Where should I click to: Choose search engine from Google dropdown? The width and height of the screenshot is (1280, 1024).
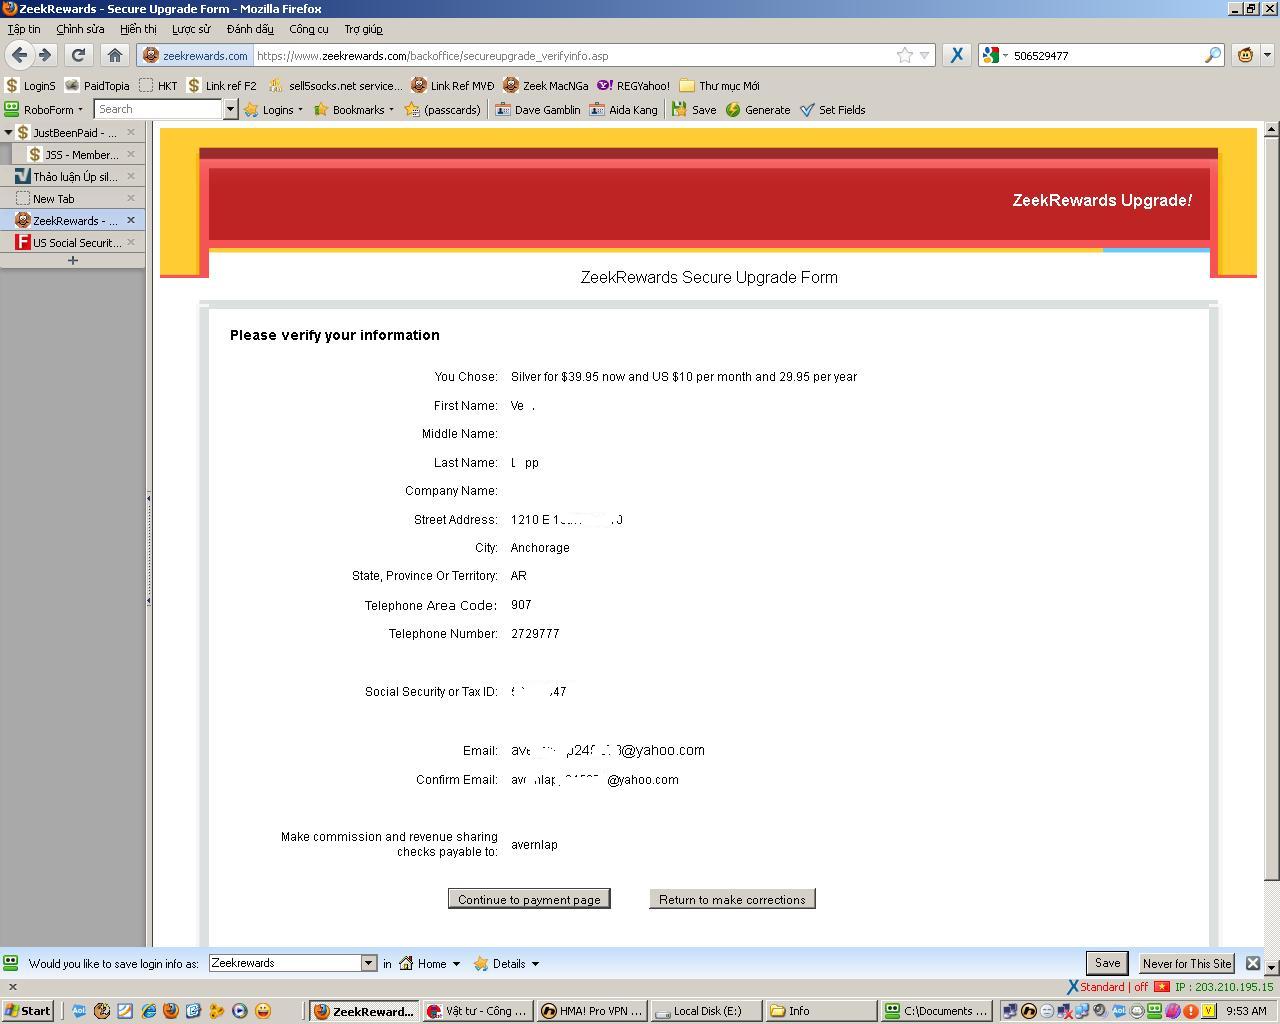click(x=994, y=55)
